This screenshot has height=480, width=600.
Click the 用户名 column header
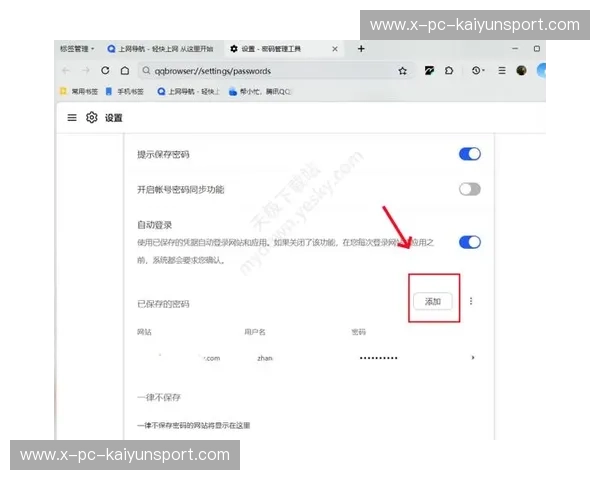pyautogui.click(x=255, y=332)
